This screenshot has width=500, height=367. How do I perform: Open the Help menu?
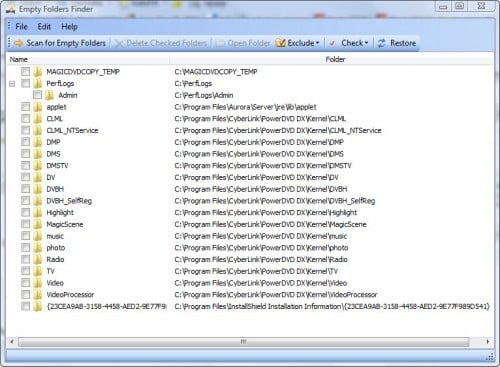click(69, 27)
